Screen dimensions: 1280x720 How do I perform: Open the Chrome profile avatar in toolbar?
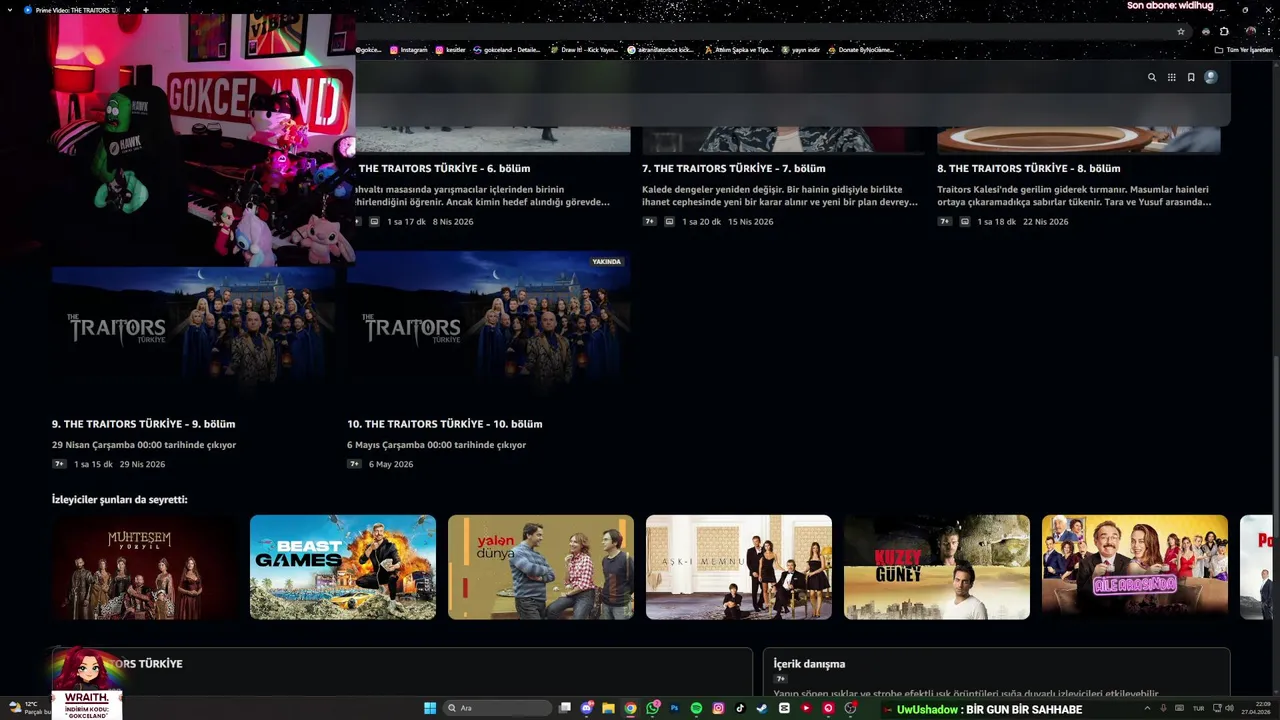(x=1250, y=31)
